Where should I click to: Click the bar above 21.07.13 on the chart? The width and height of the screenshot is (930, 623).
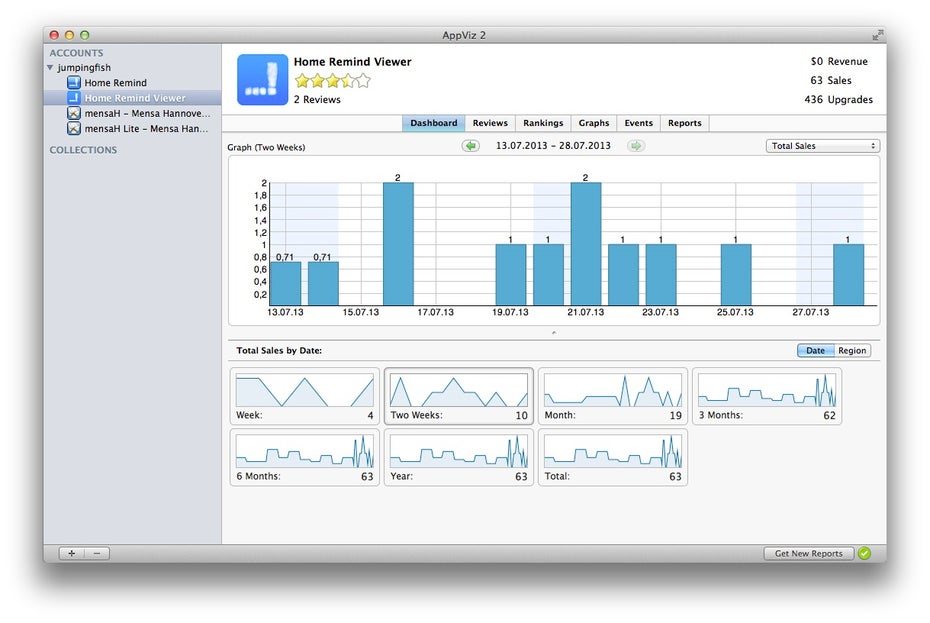[585, 244]
